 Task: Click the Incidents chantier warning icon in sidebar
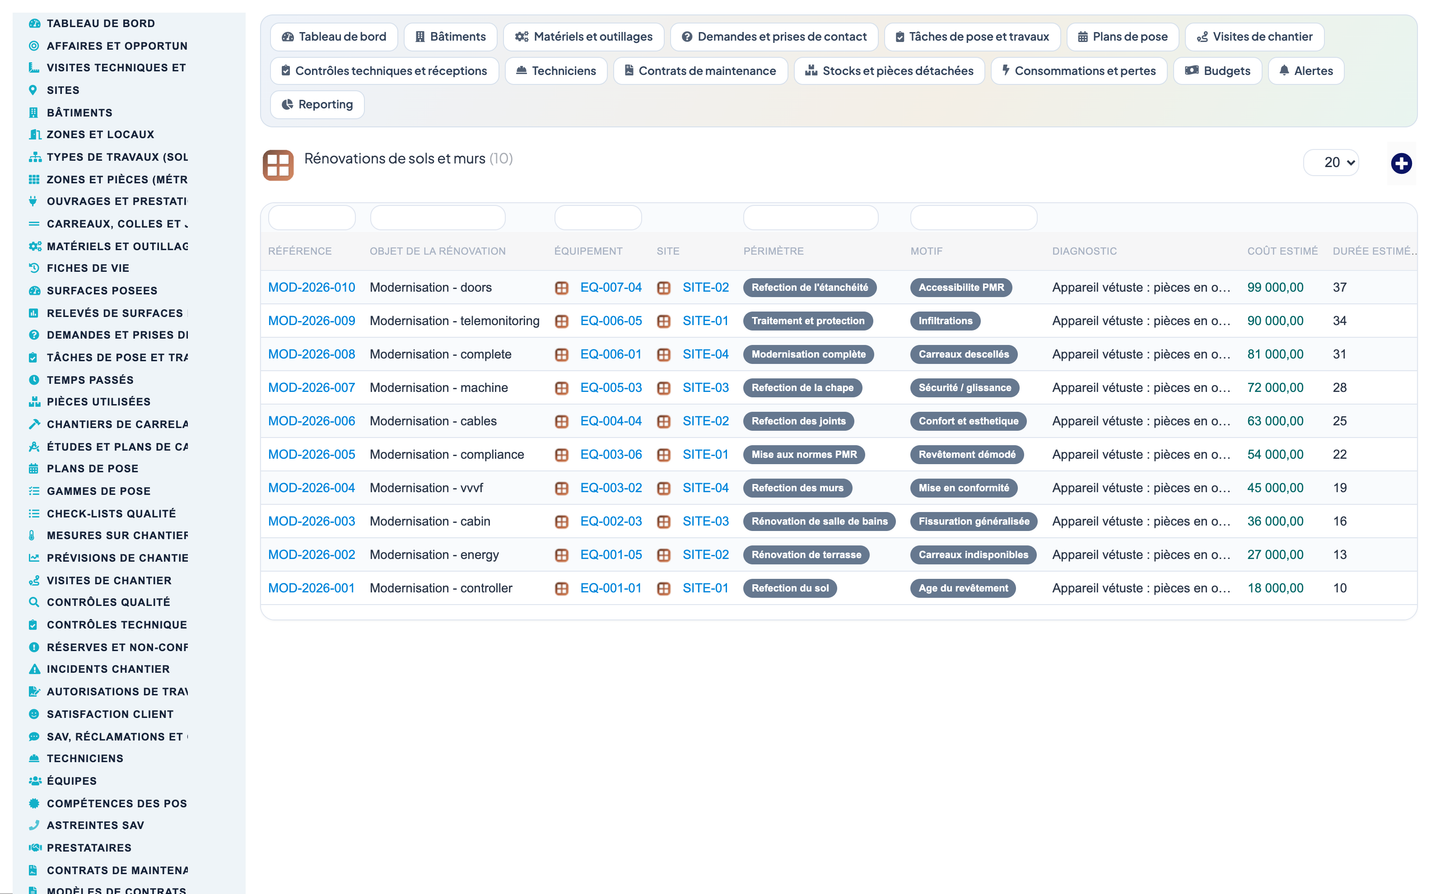pos(34,669)
